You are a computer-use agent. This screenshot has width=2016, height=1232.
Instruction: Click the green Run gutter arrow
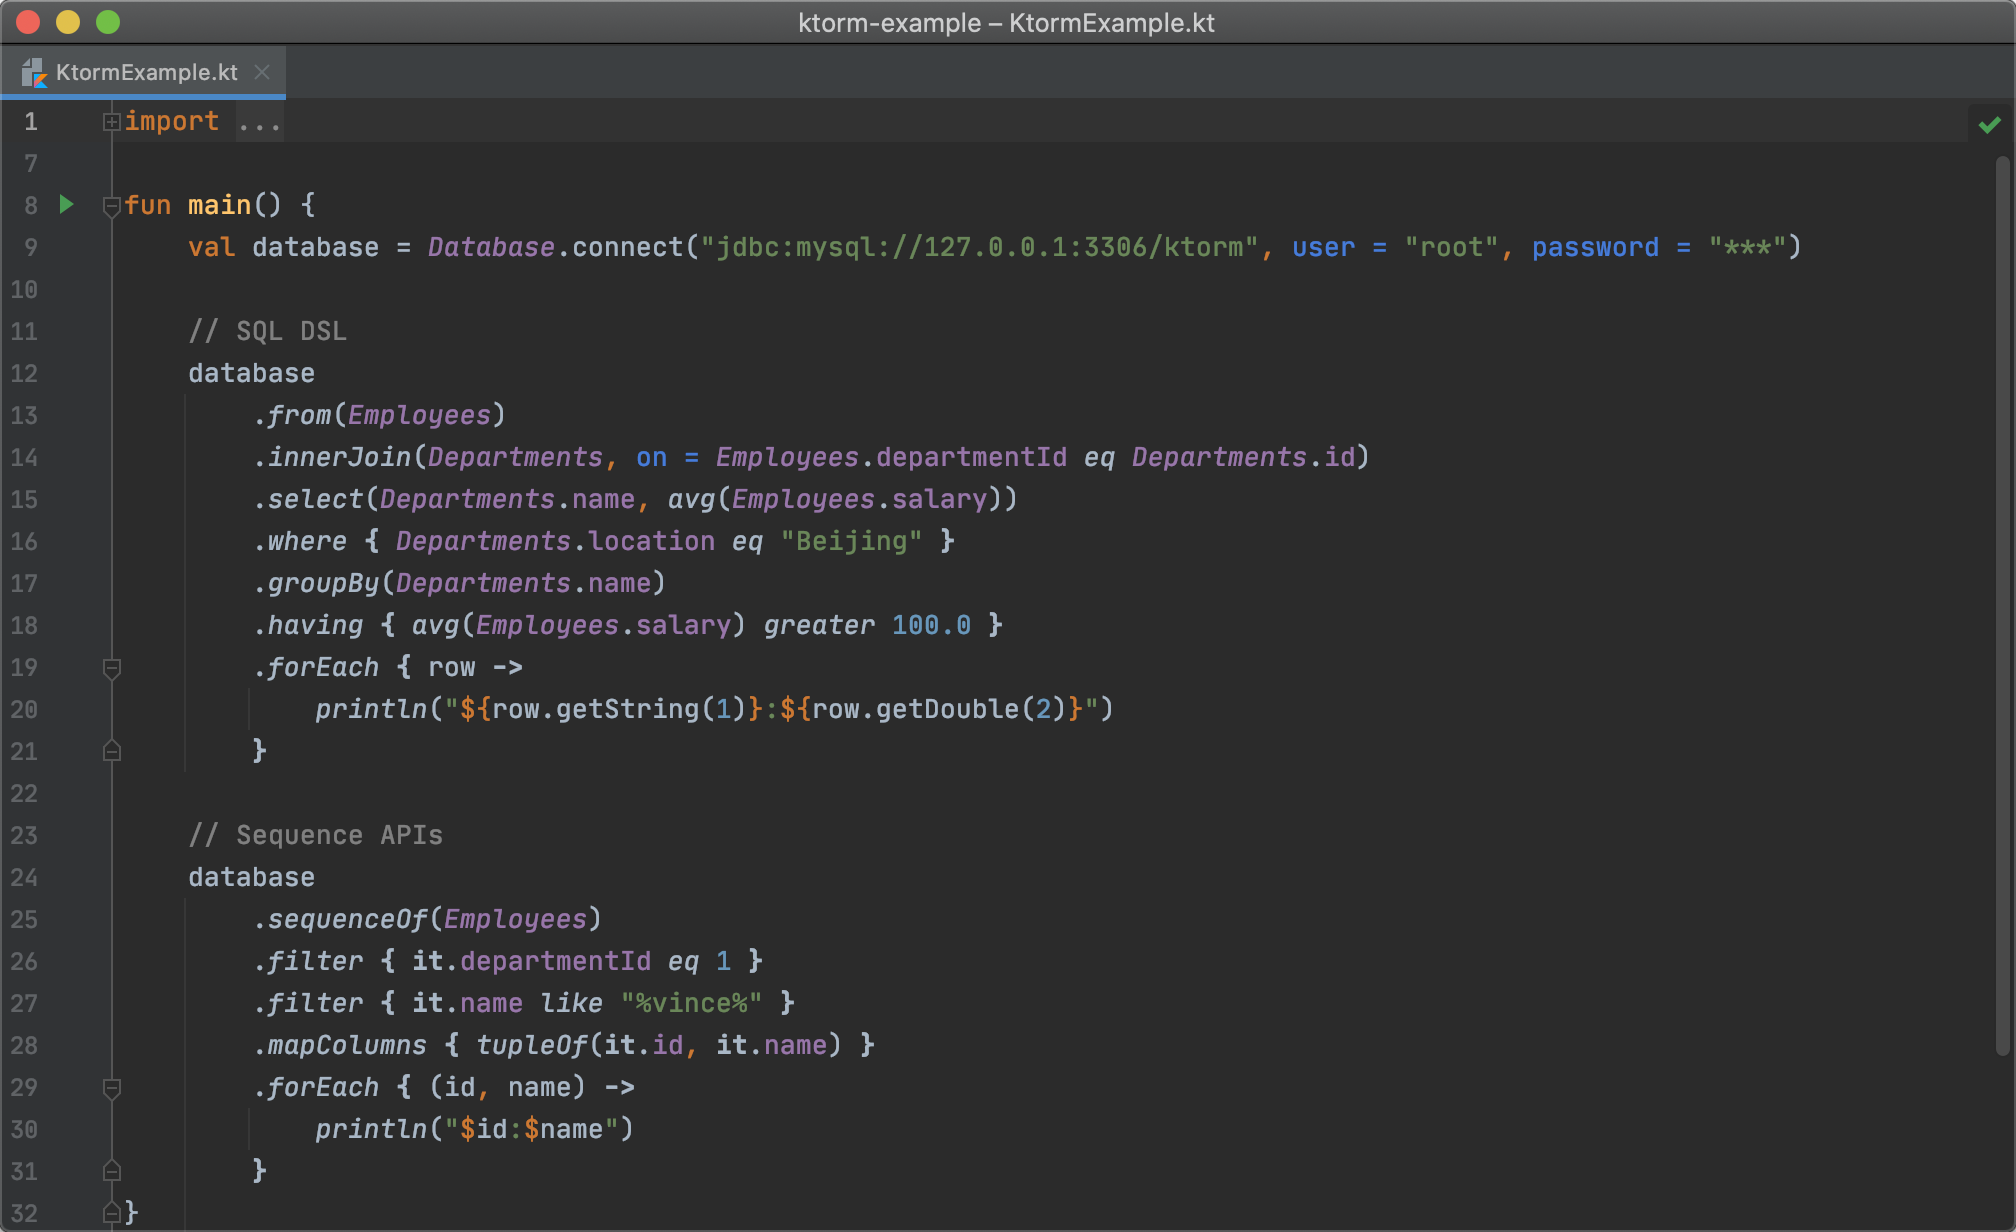point(66,205)
